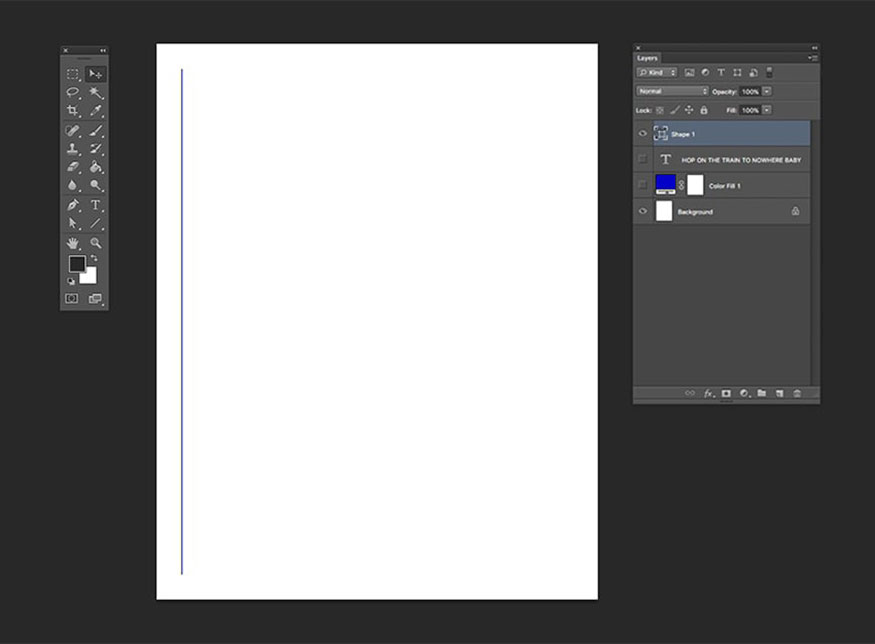Open the Layers panel flyout menu
875x644 pixels.
(812, 58)
